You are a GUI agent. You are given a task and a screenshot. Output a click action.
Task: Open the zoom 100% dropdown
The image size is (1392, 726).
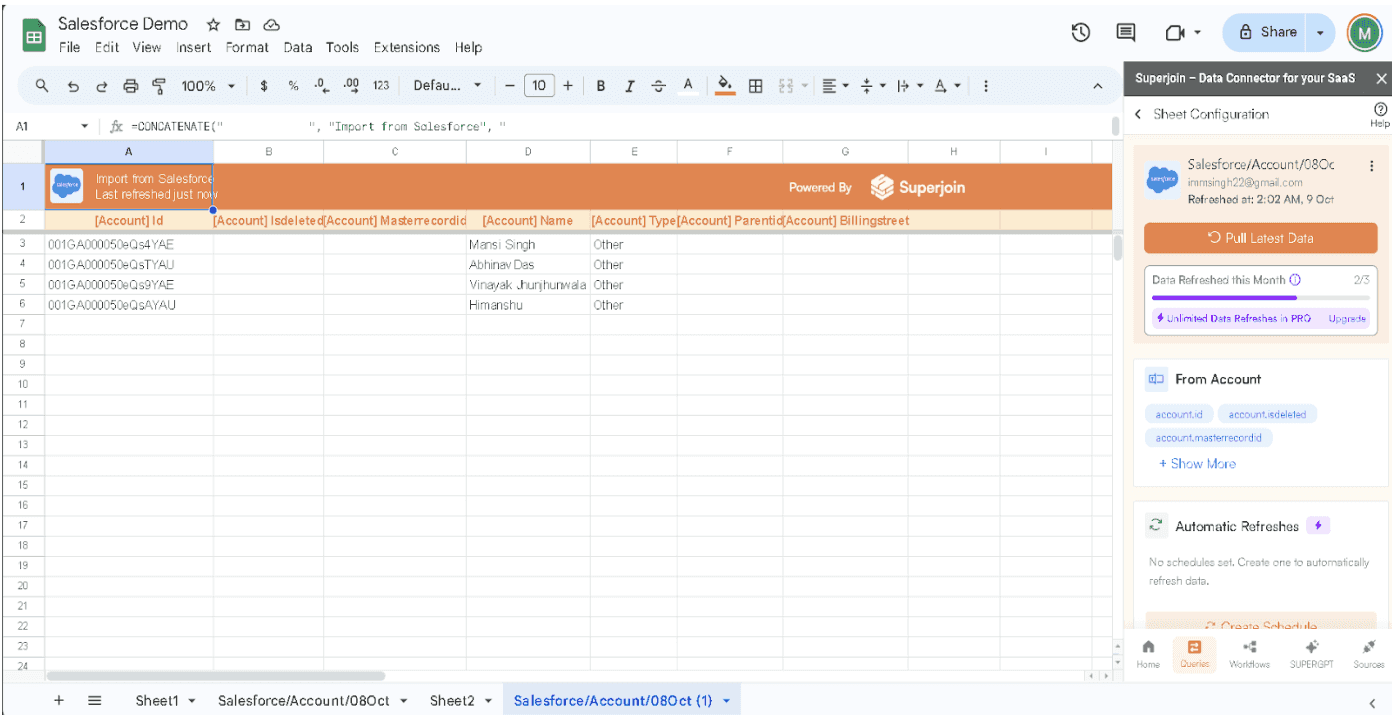pos(207,86)
